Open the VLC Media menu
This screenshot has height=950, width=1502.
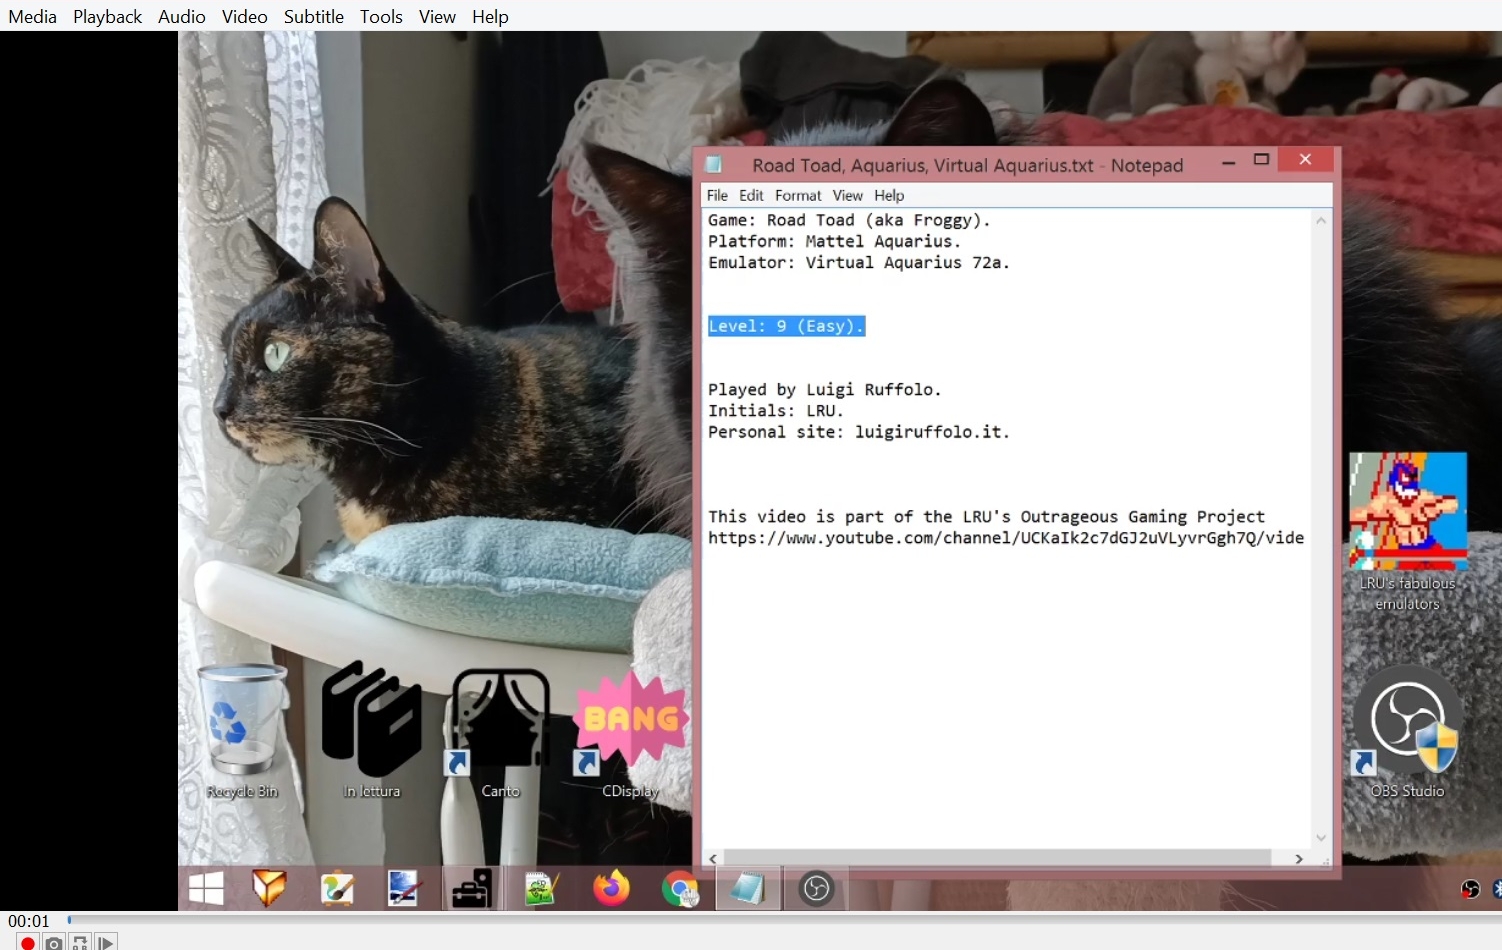point(32,16)
